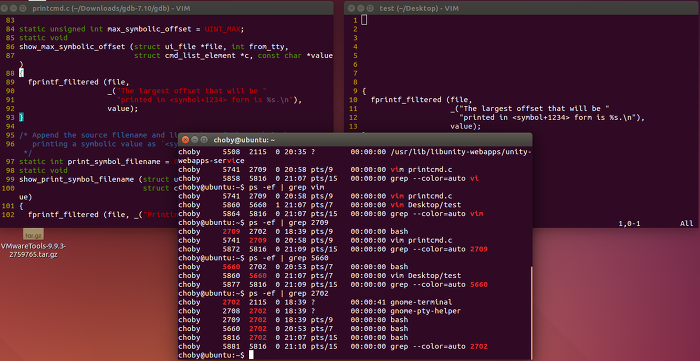Click '/usr/lib/libunity-webapps/unity-' path in terminal
Screen dimensions: 700x361
[461, 152]
